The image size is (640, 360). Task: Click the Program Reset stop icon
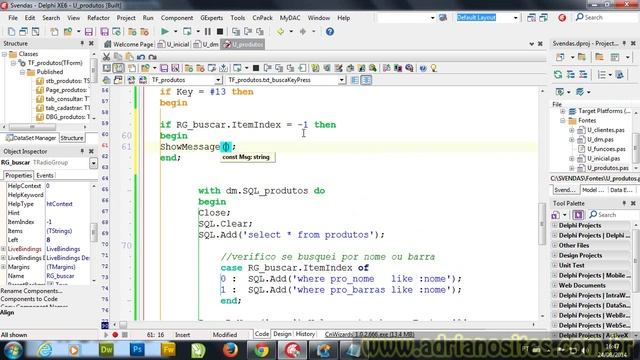[220, 31]
